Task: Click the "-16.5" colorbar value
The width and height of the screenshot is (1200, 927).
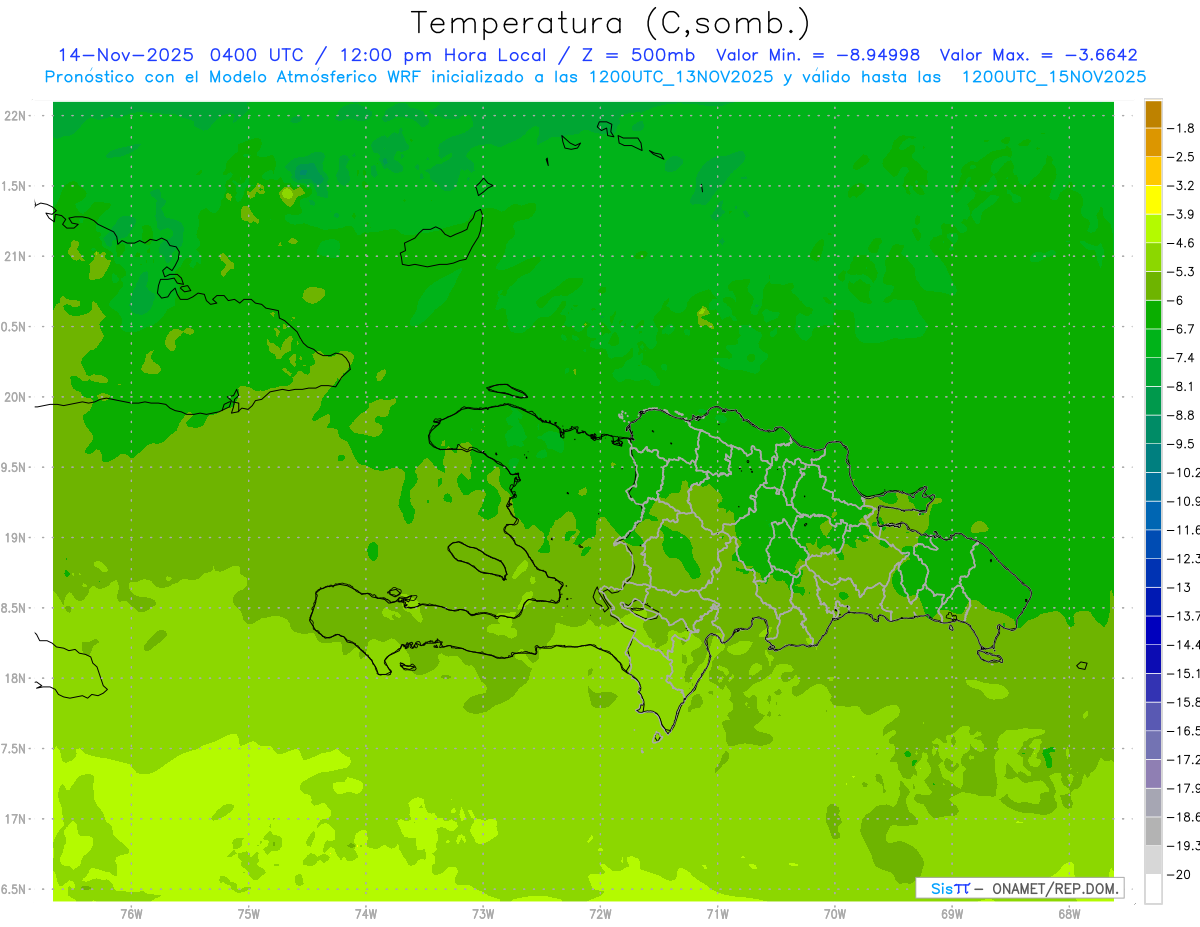Action: point(1183,731)
